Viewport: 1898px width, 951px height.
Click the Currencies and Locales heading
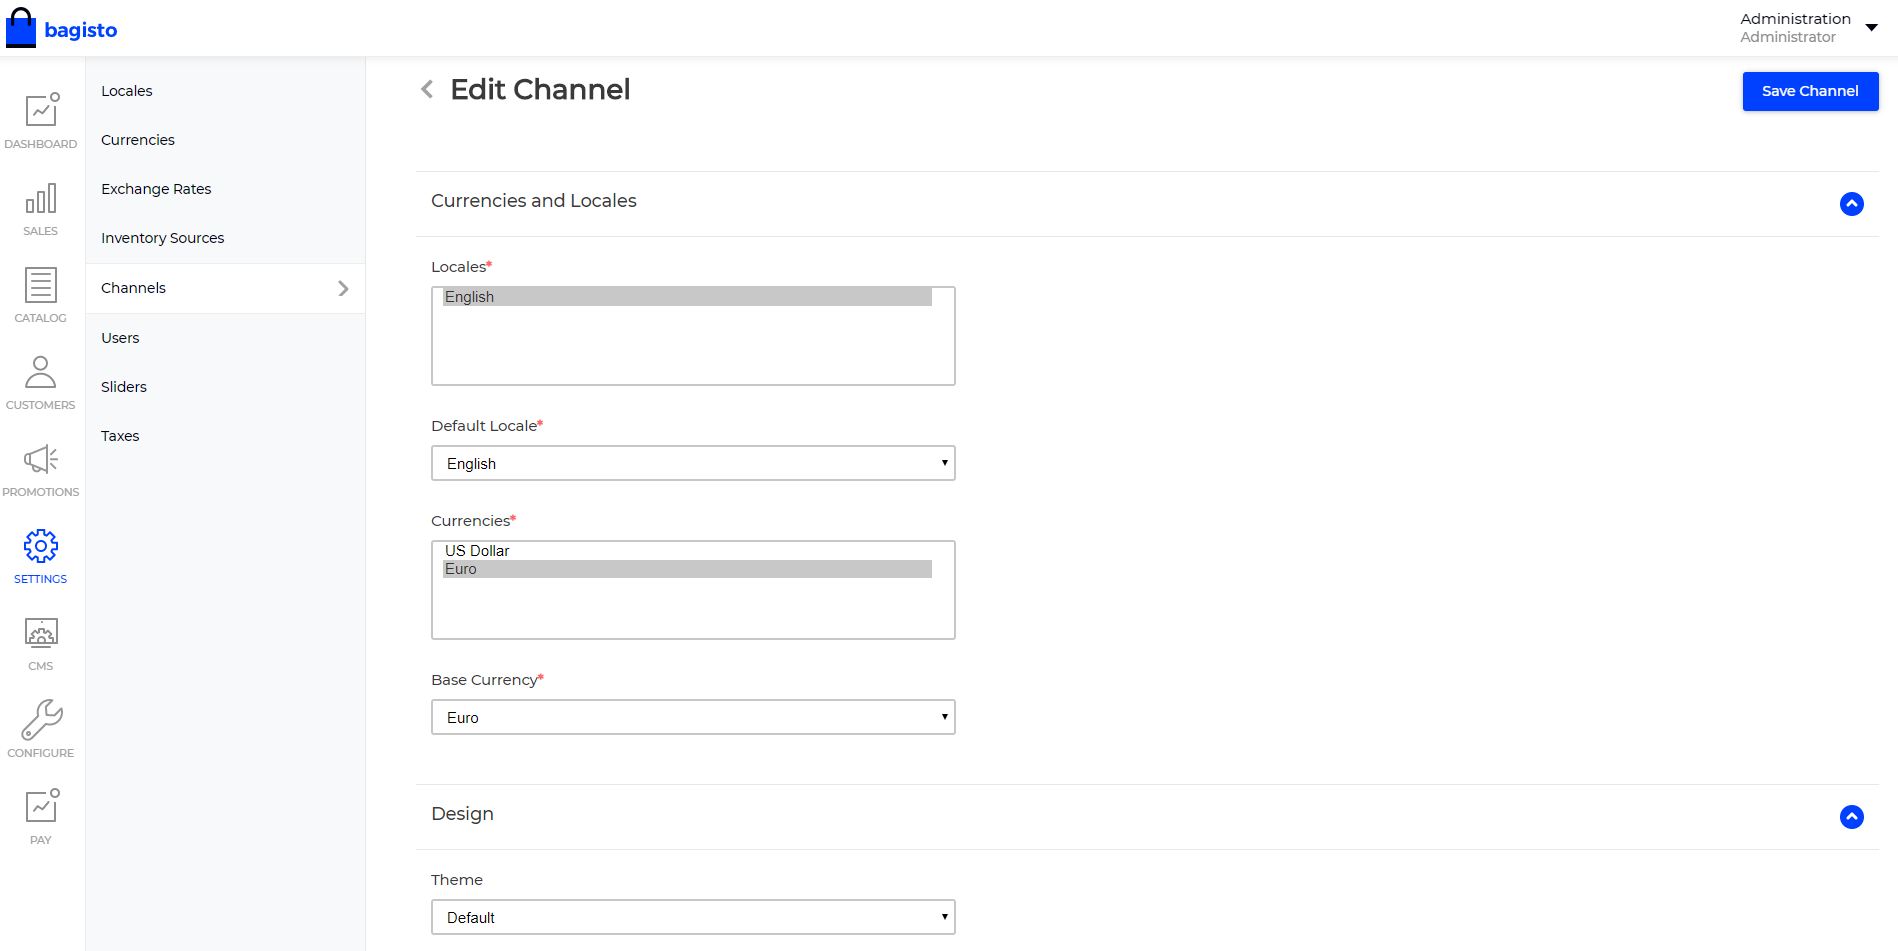pos(534,201)
